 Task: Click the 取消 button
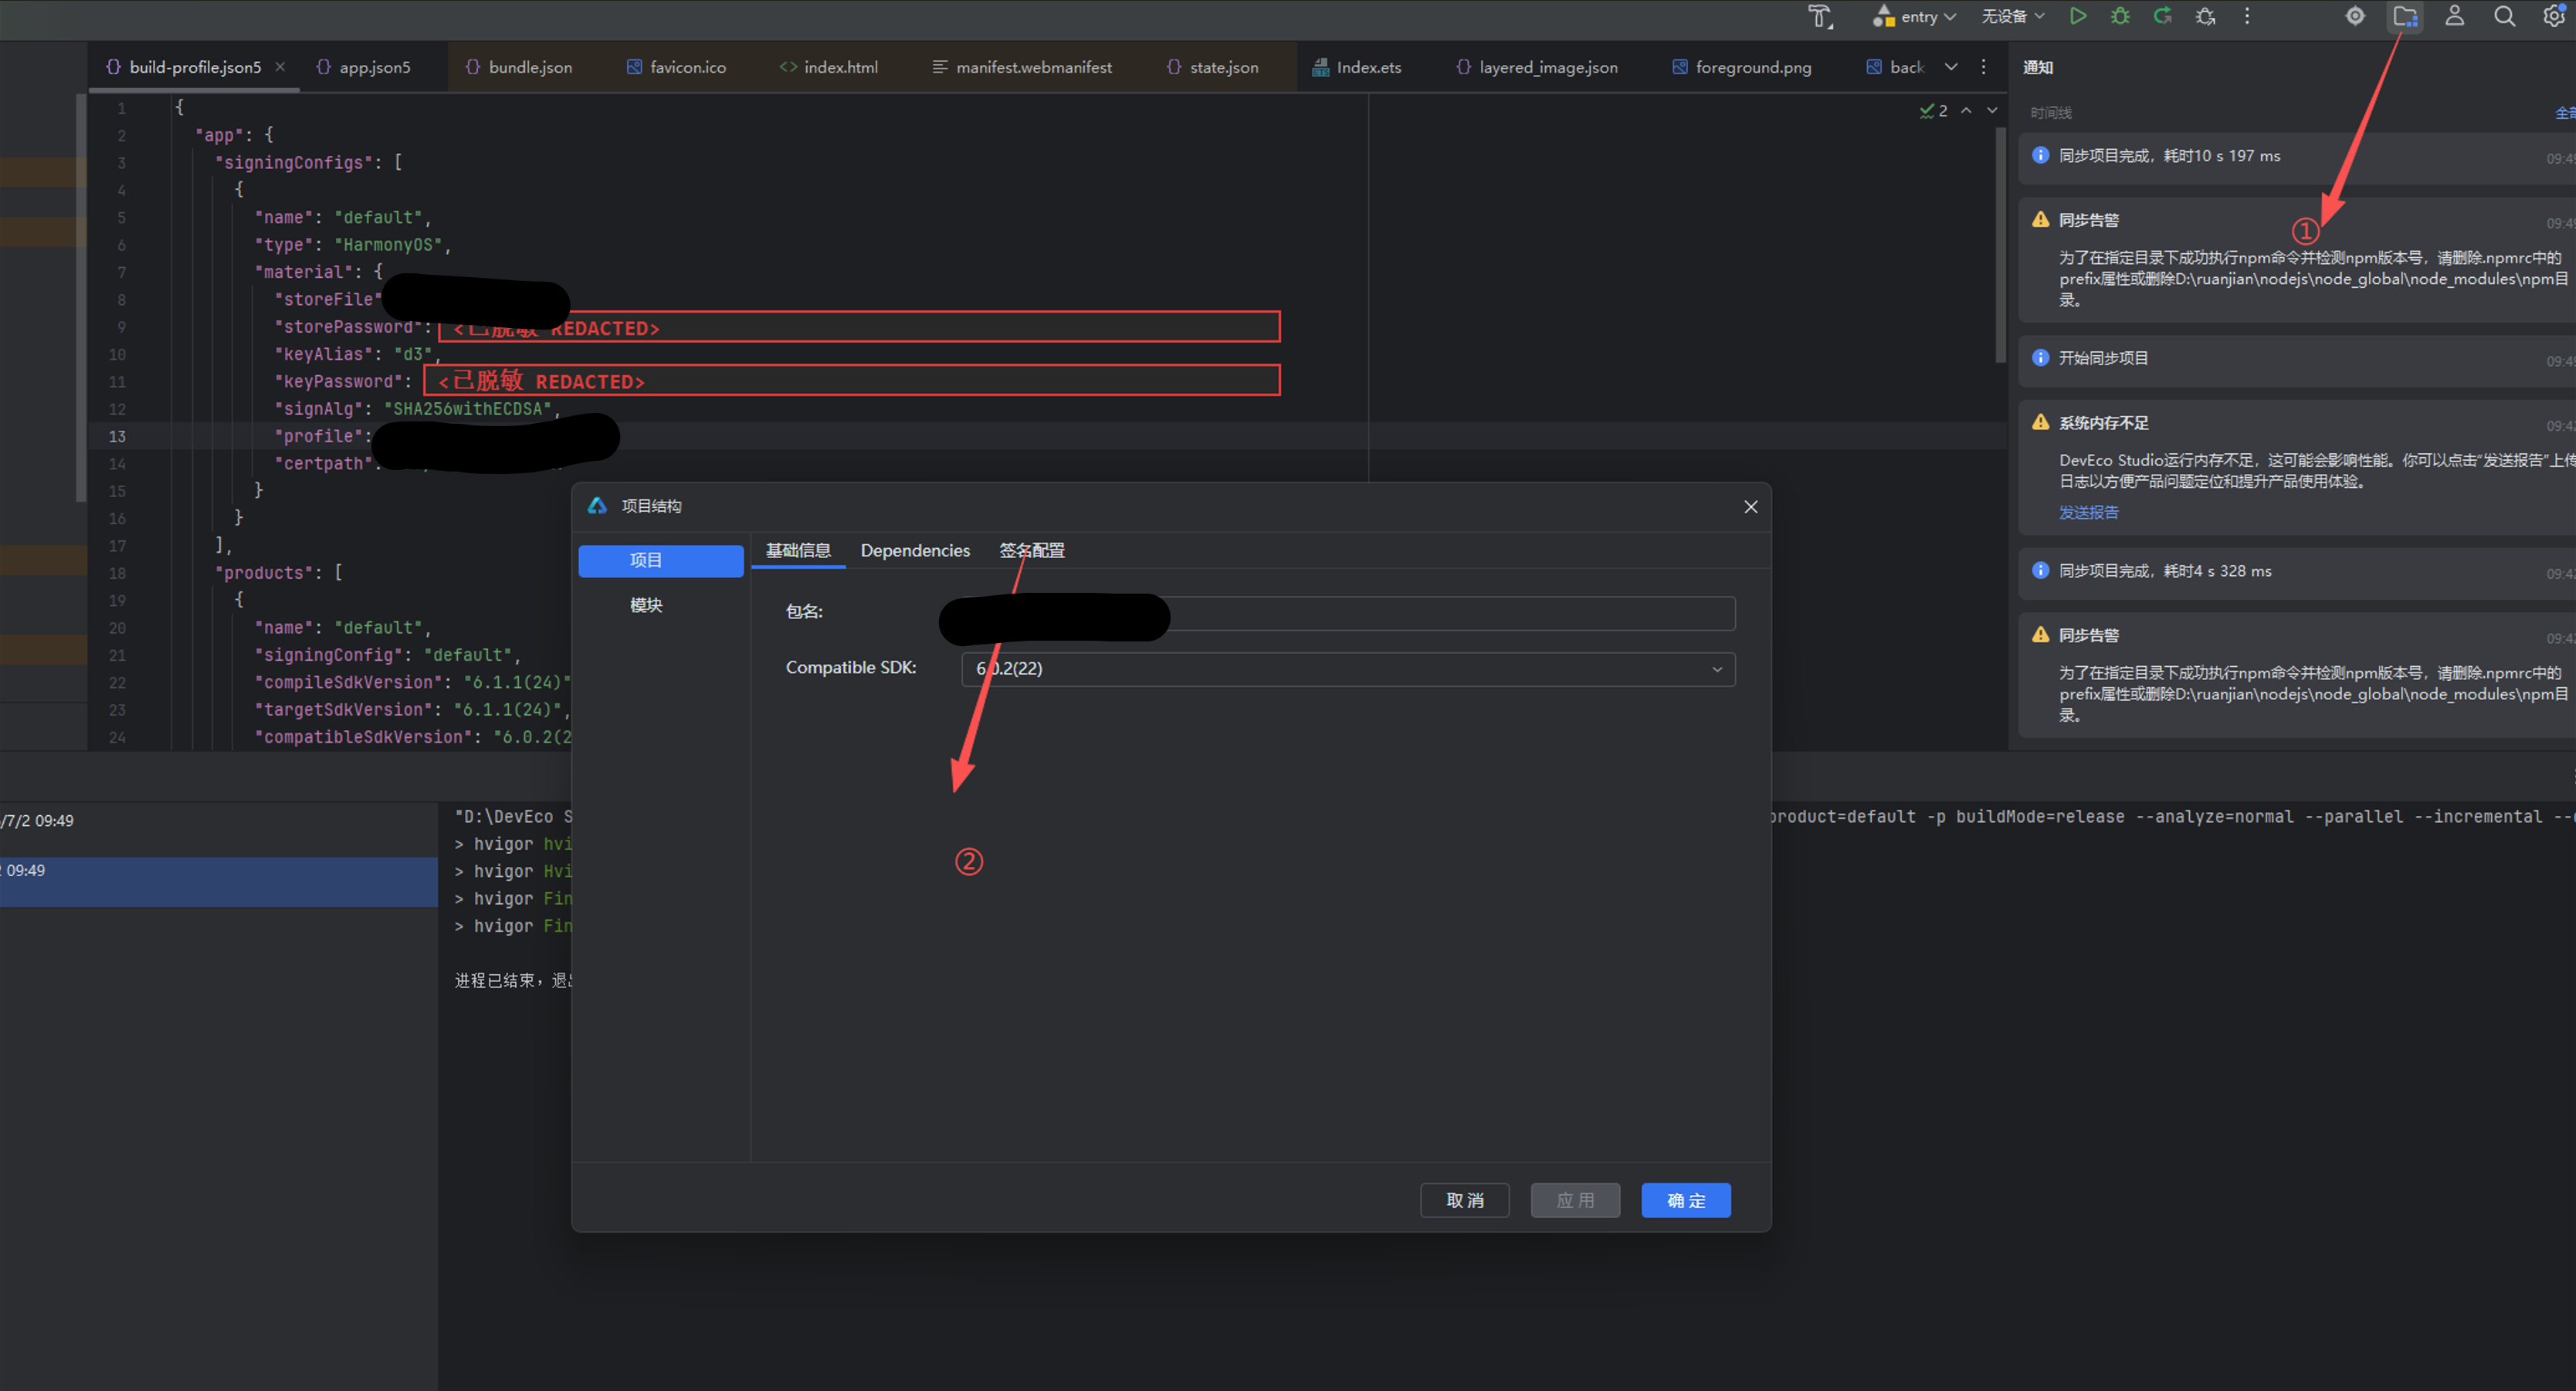tap(1465, 1200)
